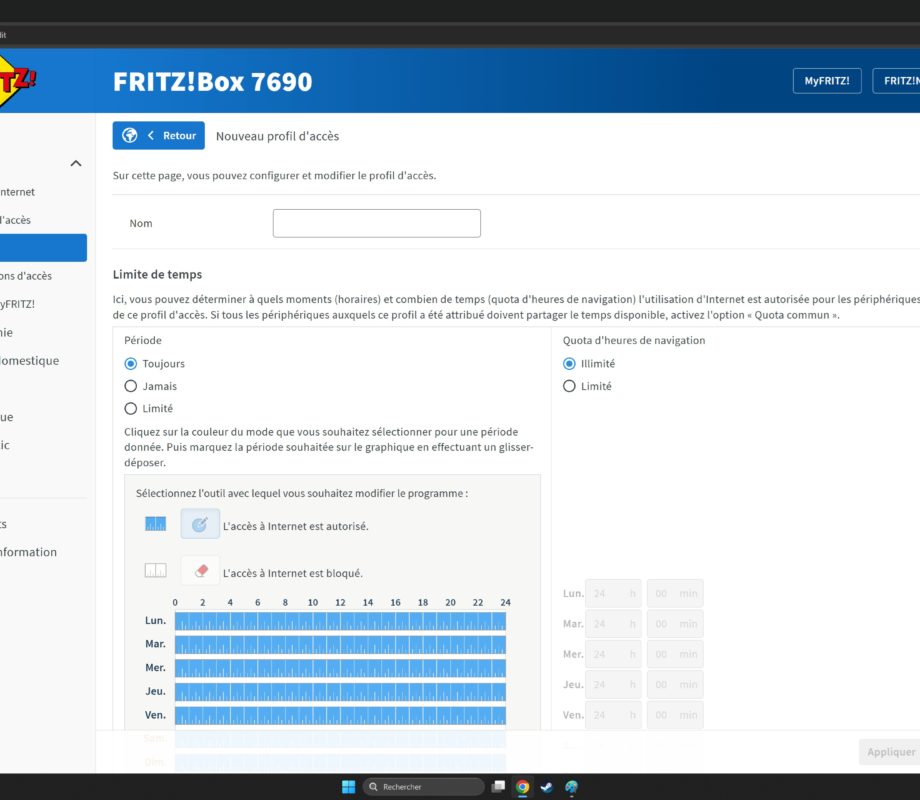This screenshot has width=920, height=800.
Task: Select the pencil tool for authorized Internet access
Action: click(x=200, y=524)
